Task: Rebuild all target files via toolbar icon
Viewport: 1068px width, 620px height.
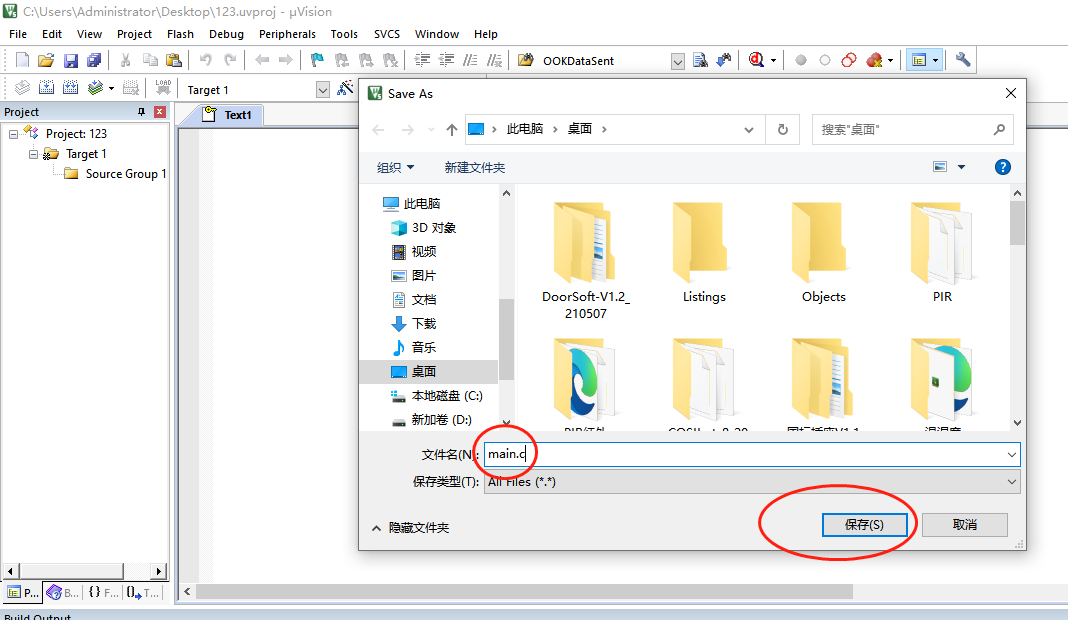Action: [x=71, y=88]
